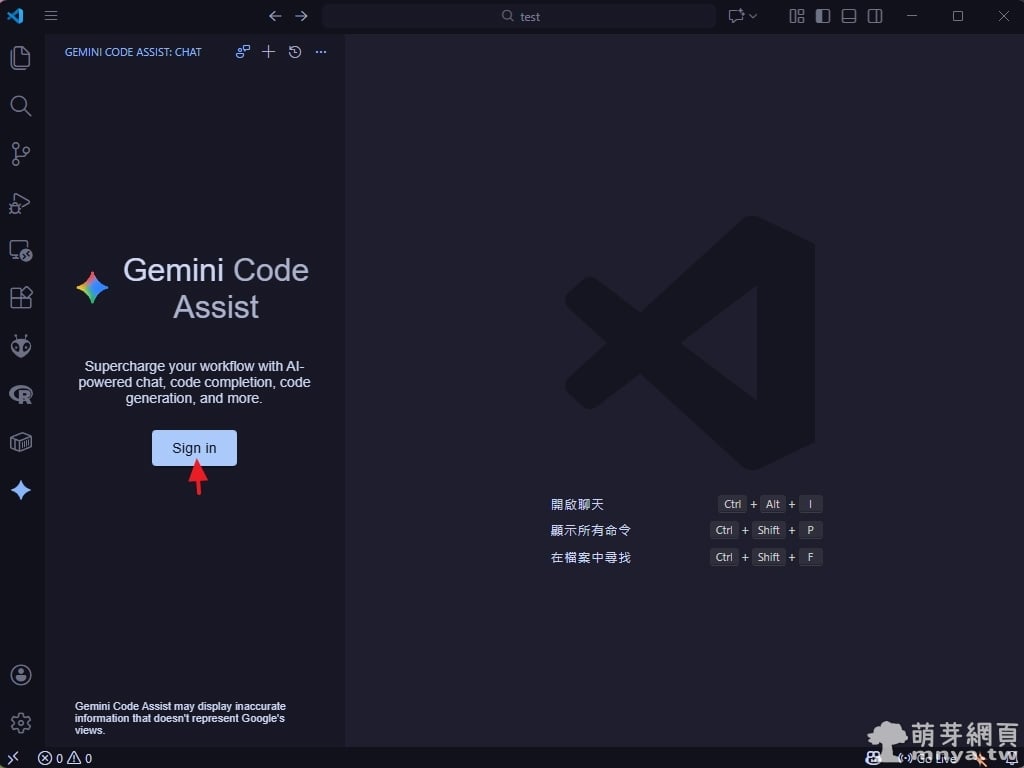Expand the chat dropdown arrow in title bar
The height and width of the screenshot is (768, 1024).
(753, 16)
